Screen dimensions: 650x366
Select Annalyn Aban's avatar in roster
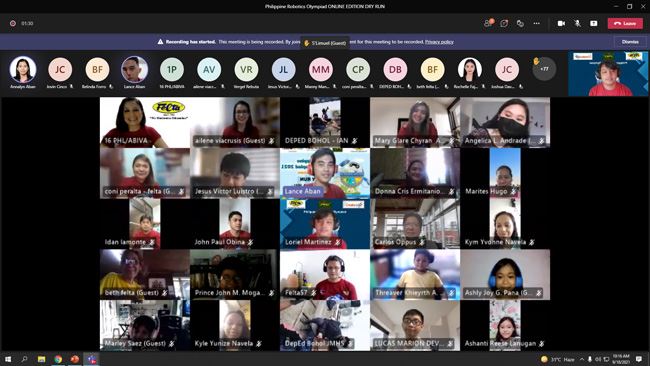(23, 70)
